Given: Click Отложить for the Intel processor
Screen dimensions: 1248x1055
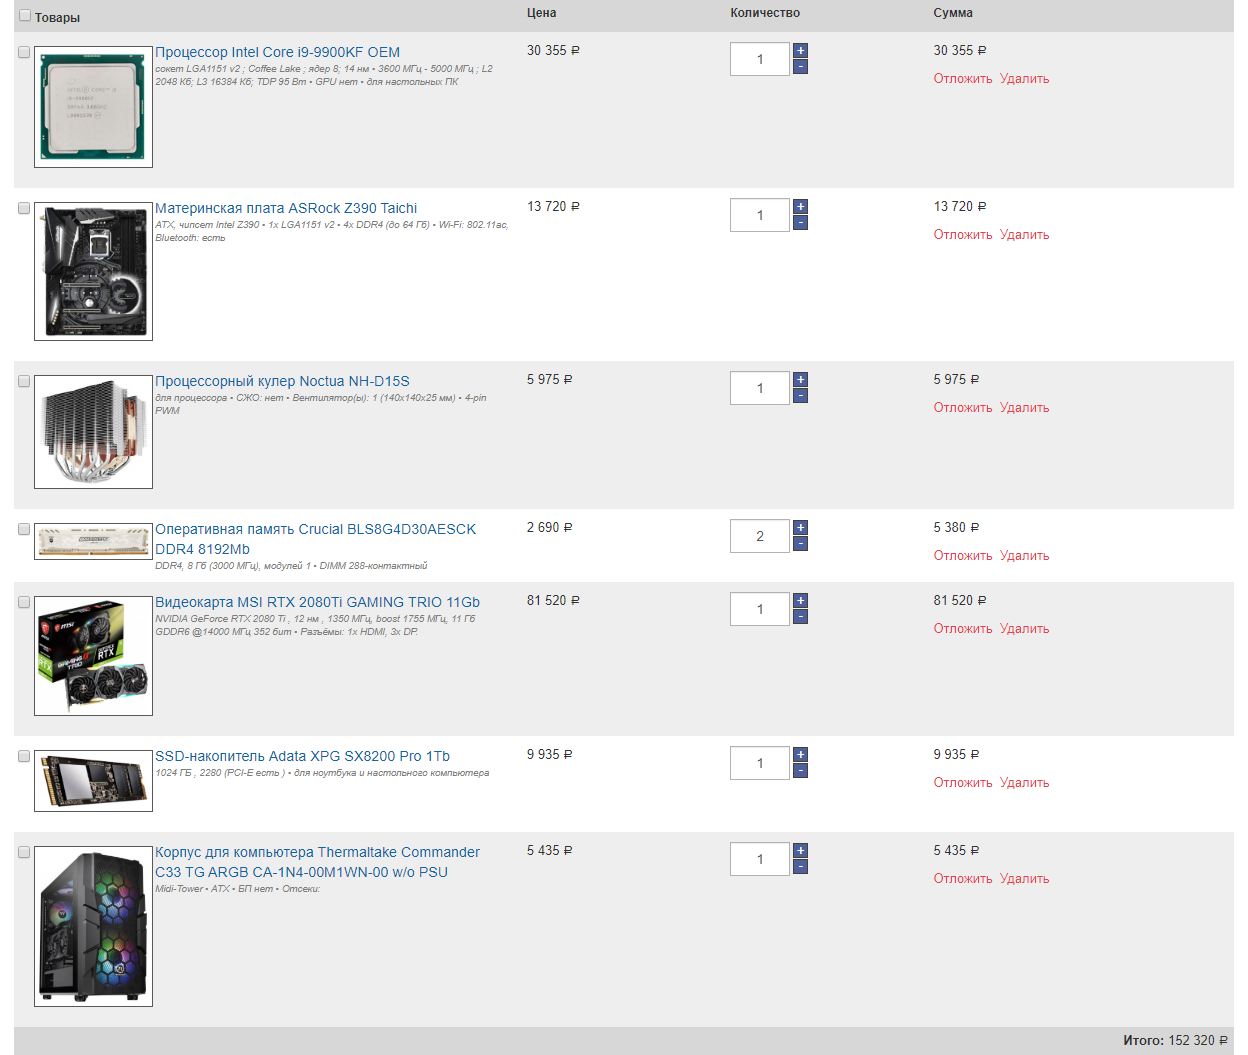Looking at the screenshot, I should (963, 79).
